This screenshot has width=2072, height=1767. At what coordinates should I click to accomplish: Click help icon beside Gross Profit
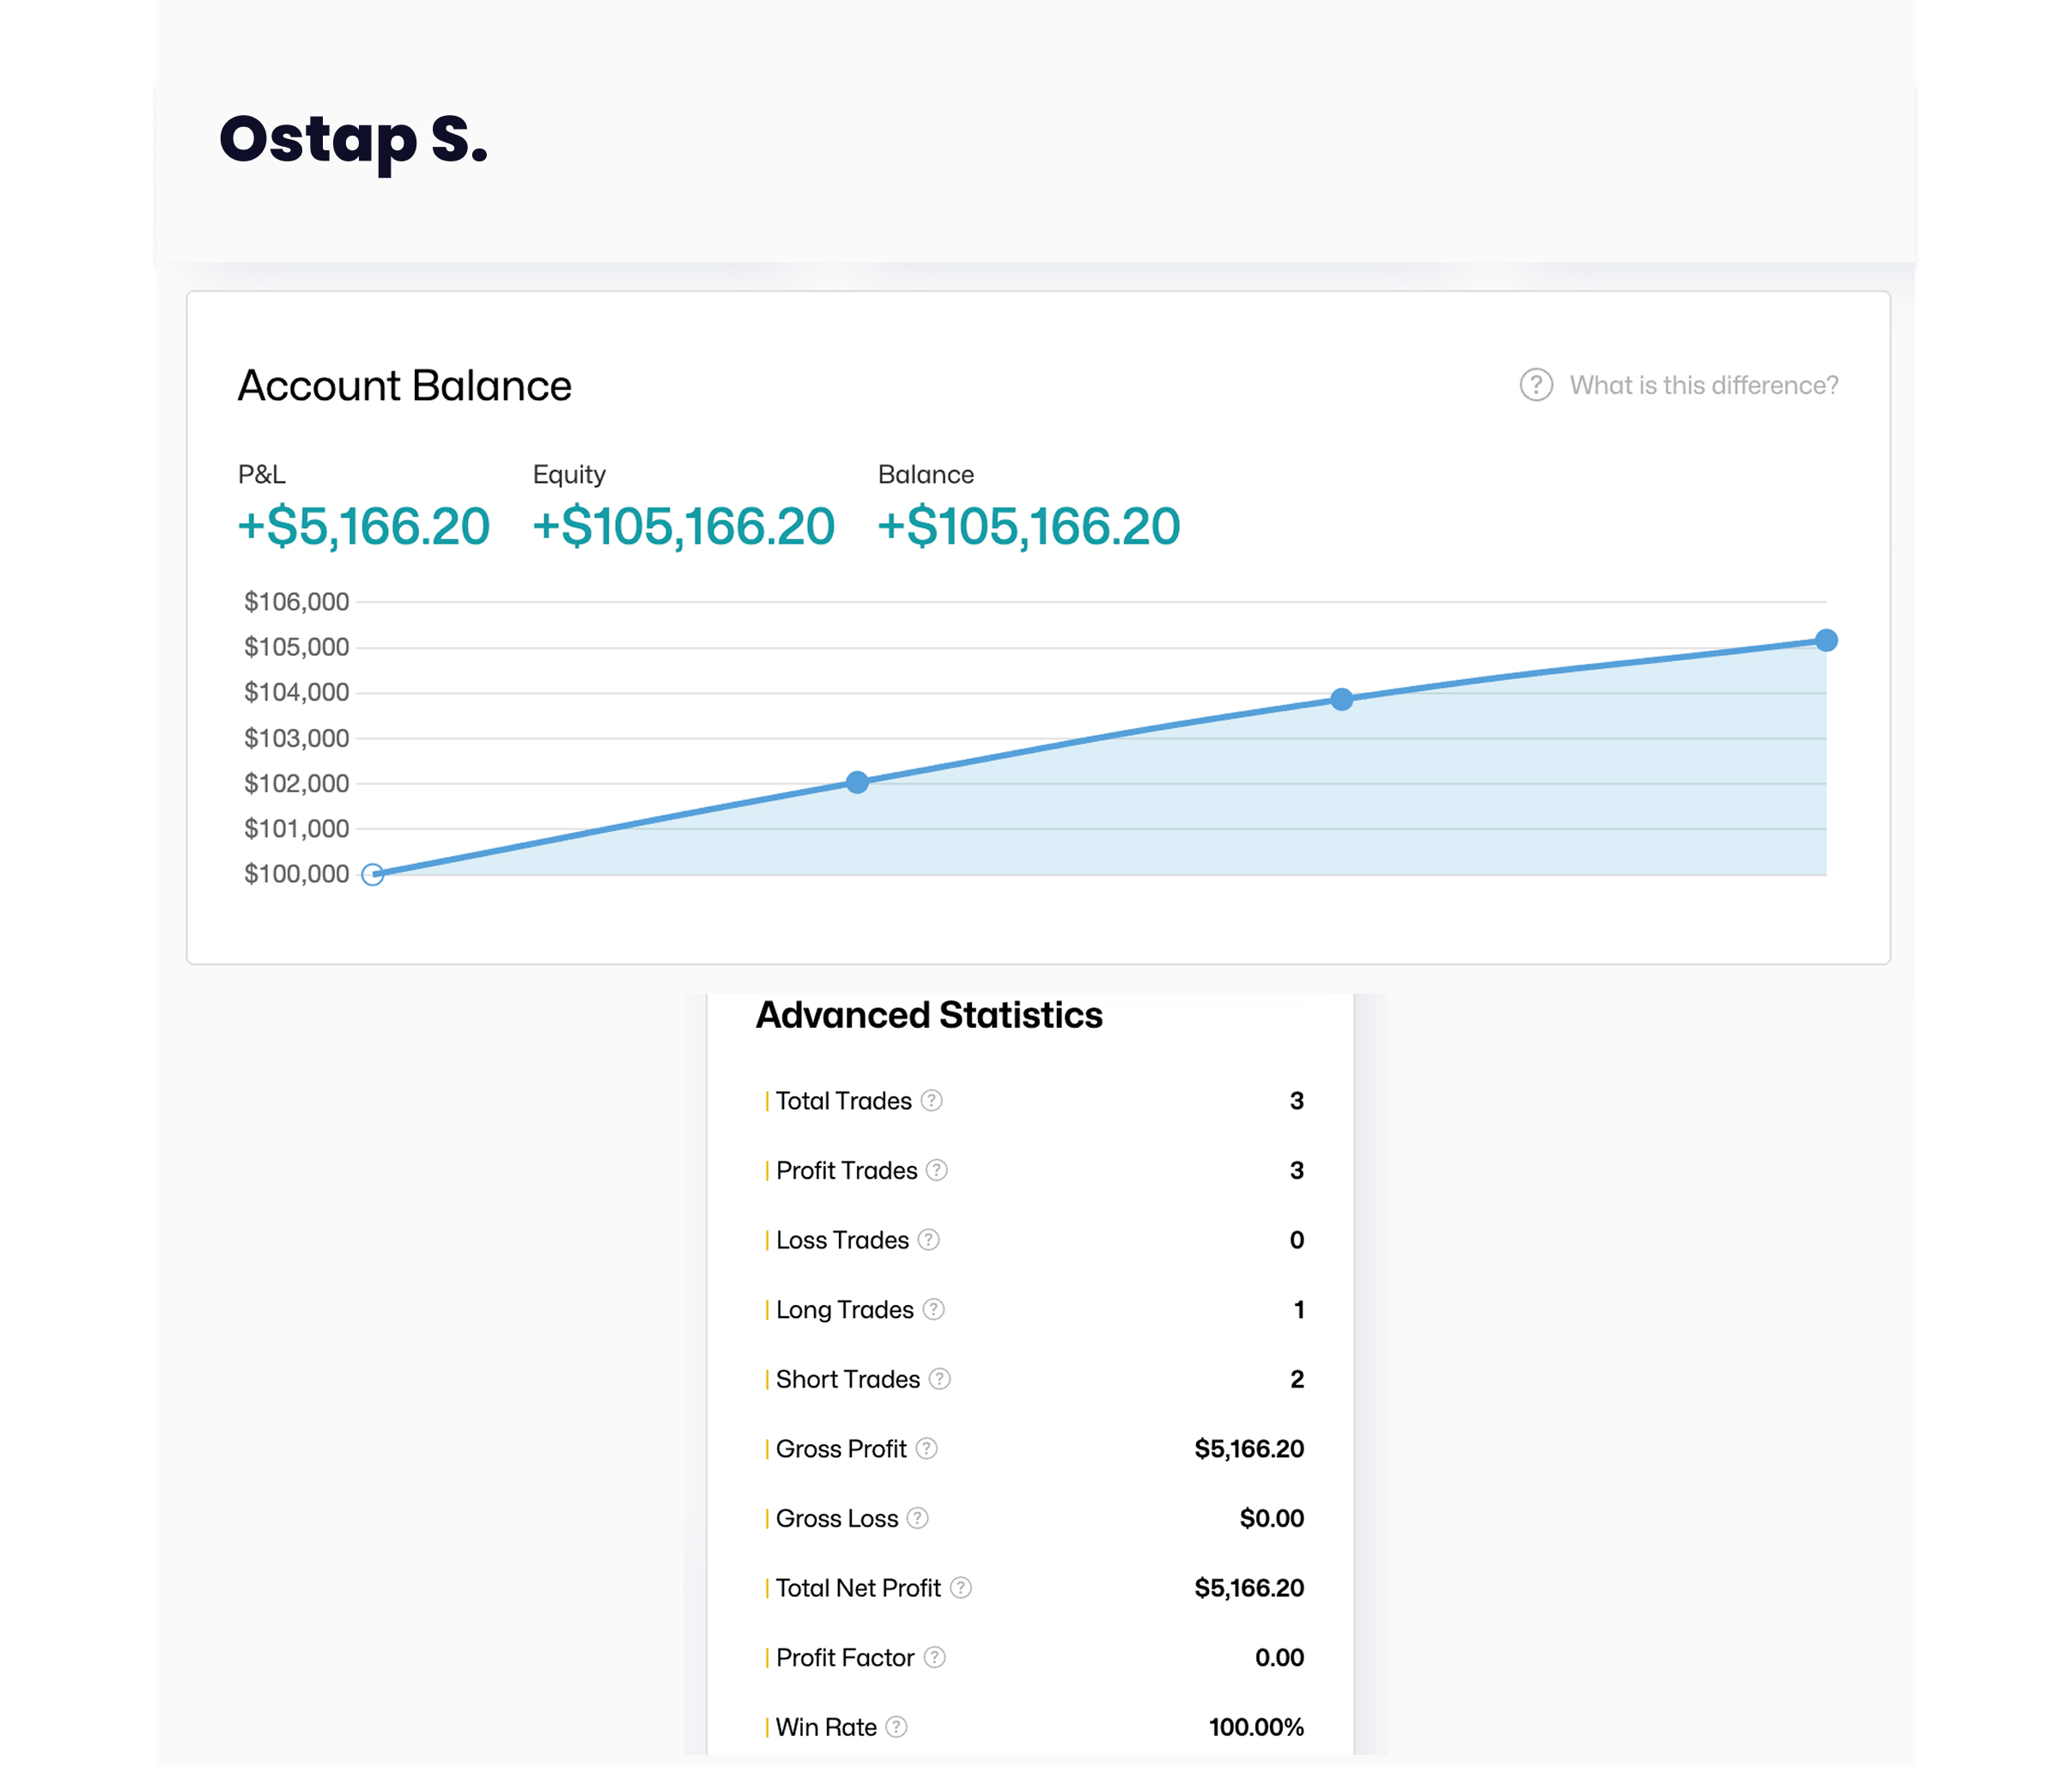tap(926, 1448)
